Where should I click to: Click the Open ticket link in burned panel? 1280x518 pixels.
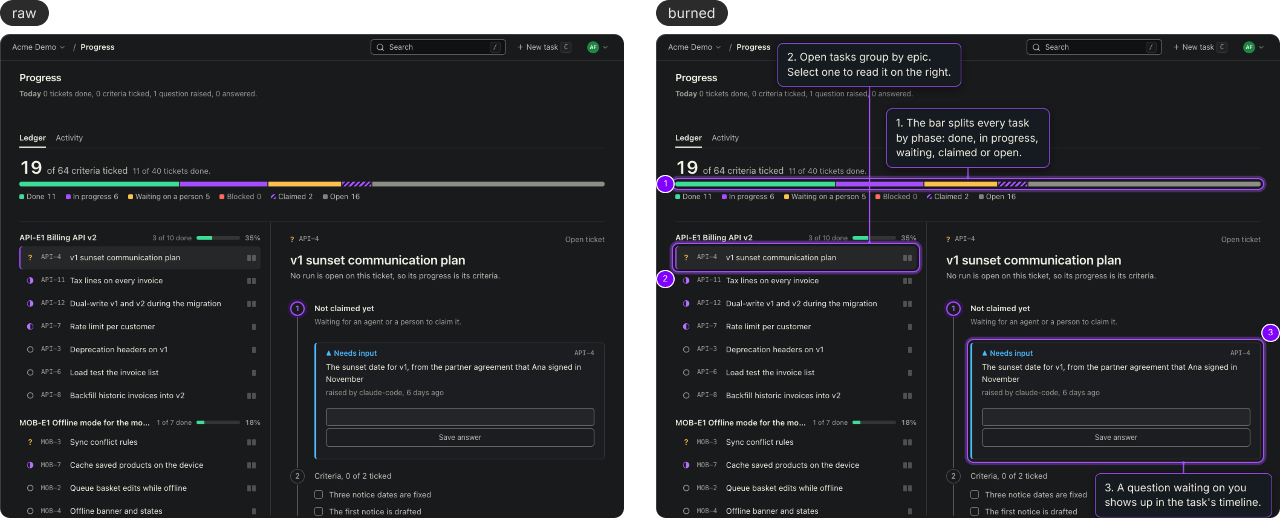point(1241,240)
